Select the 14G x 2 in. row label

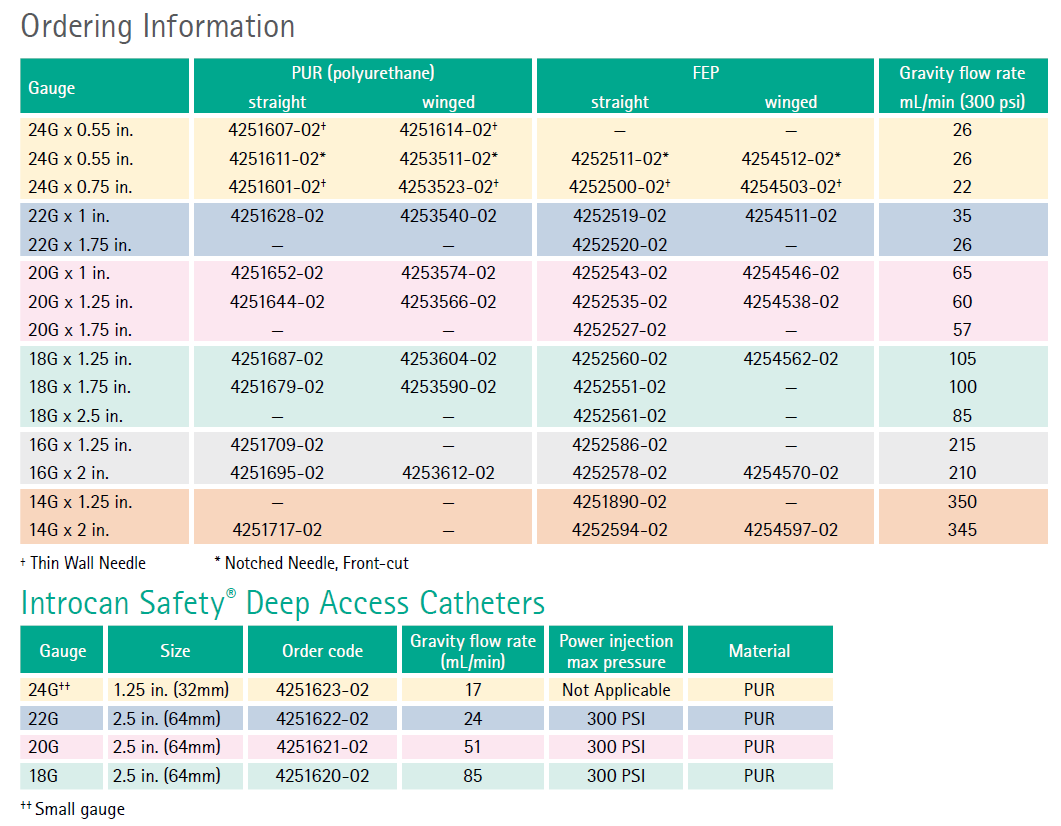coord(69,530)
